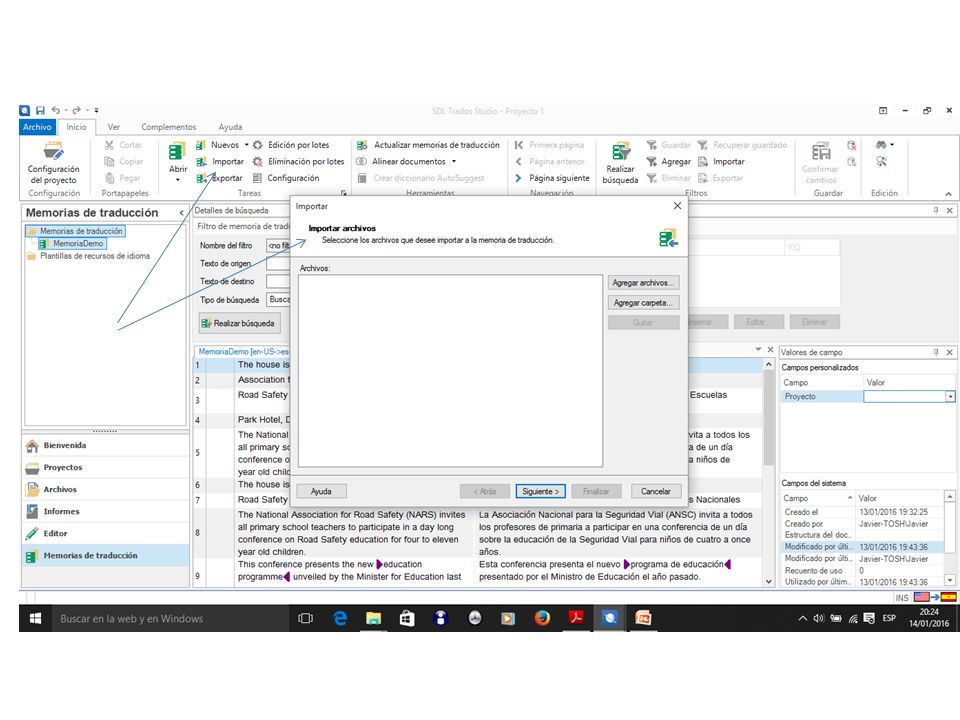Open the Editor view
Viewport: 960px width, 720px height.
[105, 534]
